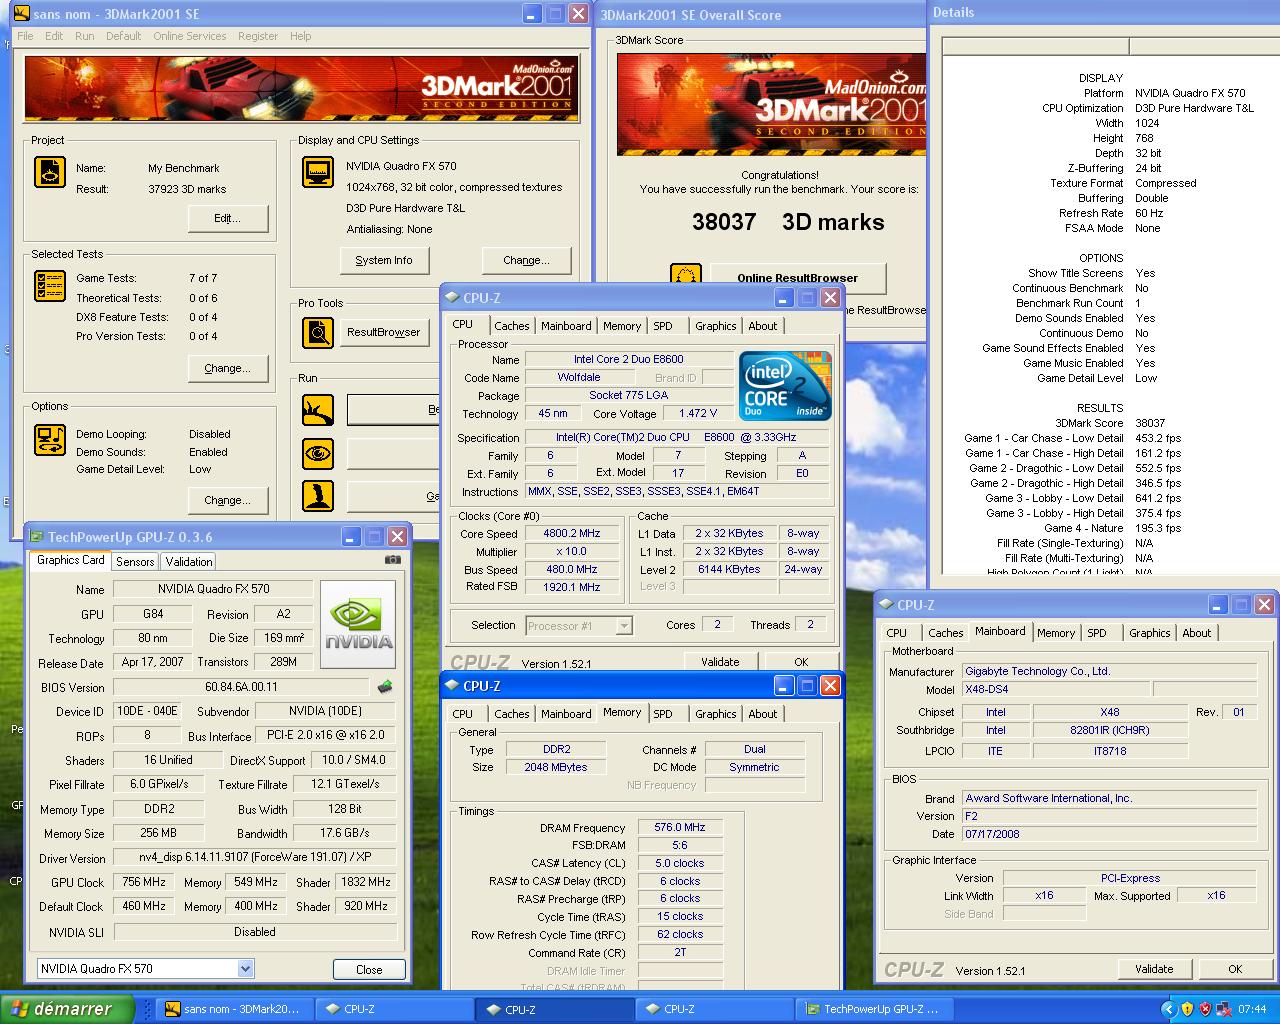1280x1024 pixels.
Task: Switch to TechPowerUp GPU-Z taskbar item
Action: 875,1009
